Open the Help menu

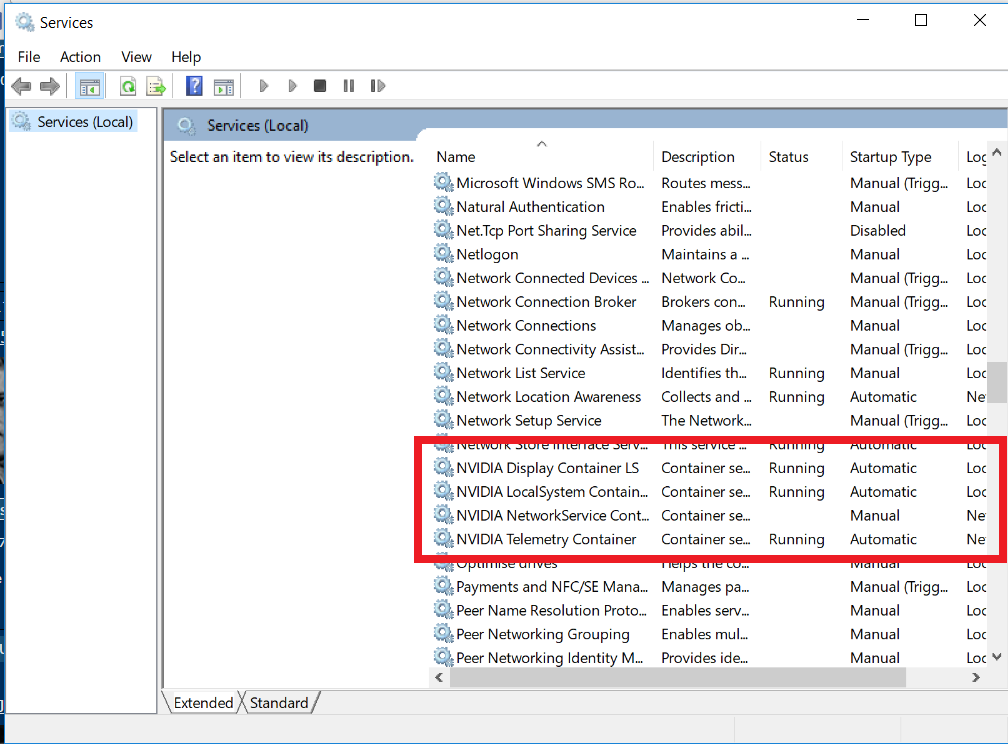(x=186, y=57)
